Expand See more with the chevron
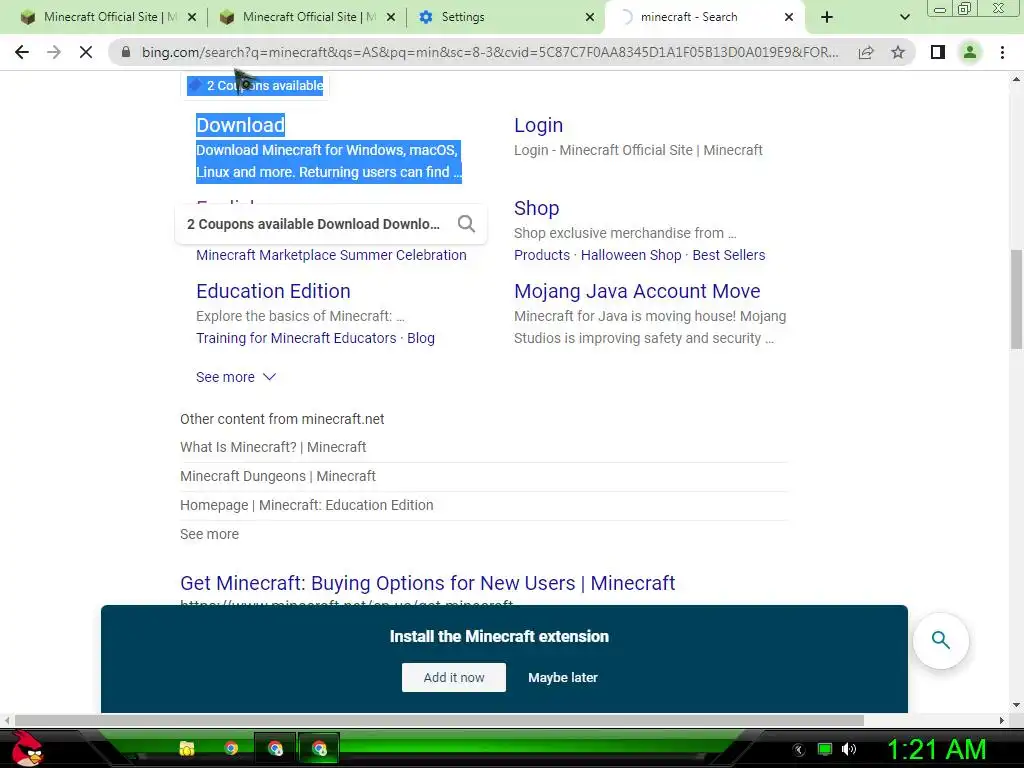This screenshot has height=768, width=1024. [x=236, y=377]
